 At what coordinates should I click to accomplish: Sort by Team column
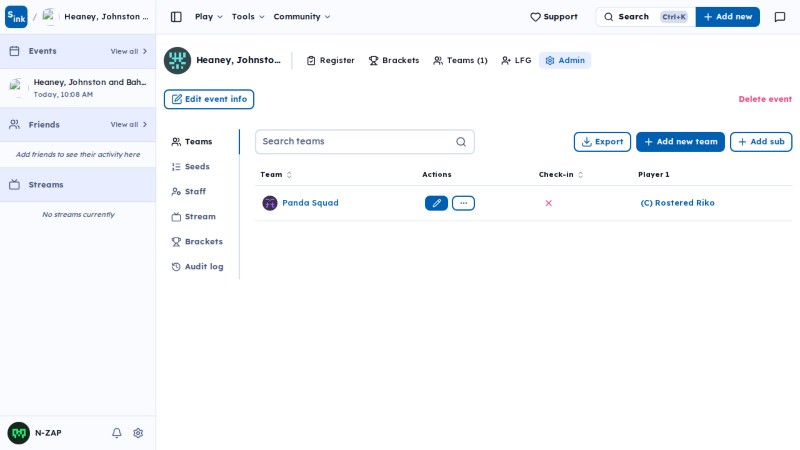[276, 174]
